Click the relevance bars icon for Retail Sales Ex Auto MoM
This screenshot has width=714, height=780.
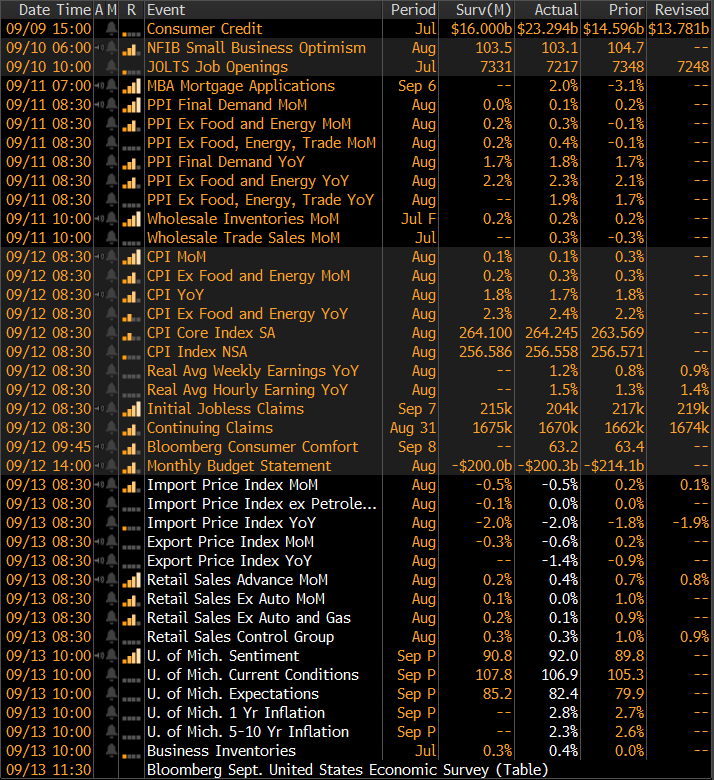click(131, 599)
